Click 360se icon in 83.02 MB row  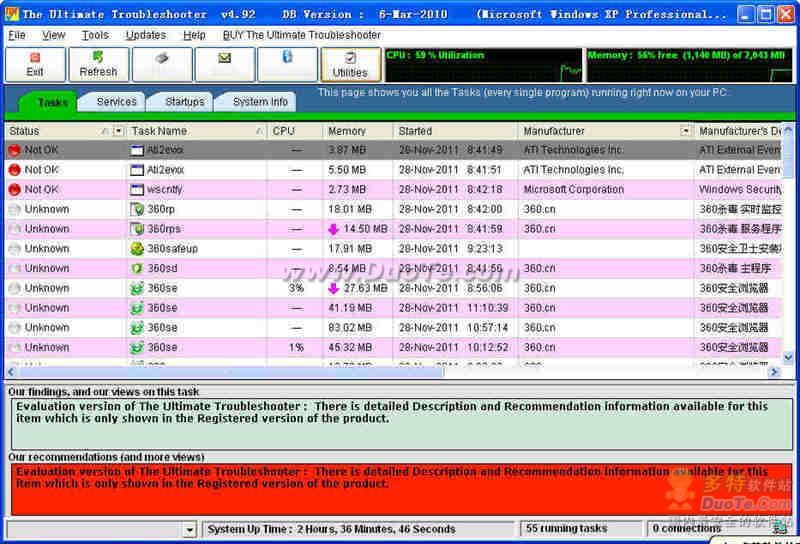tap(137, 328)
